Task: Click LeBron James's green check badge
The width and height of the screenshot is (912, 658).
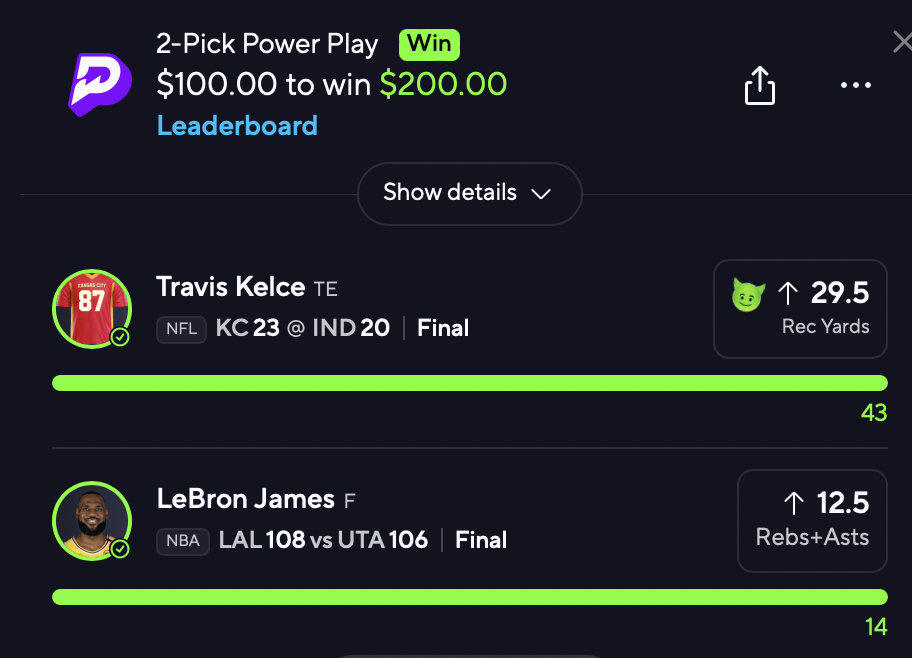Action: [x=120, y=549]
